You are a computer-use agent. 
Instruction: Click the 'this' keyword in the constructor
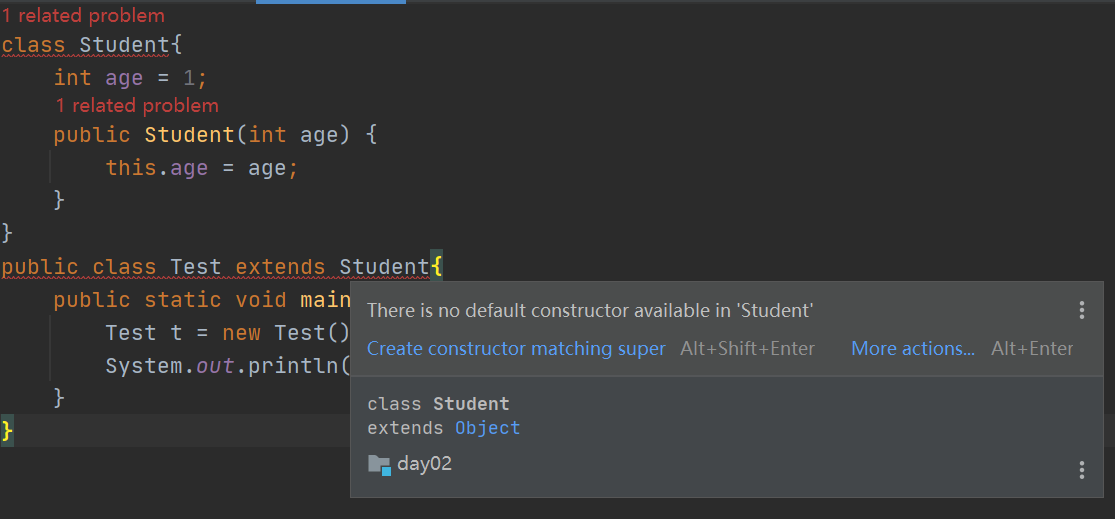click(x=131, y=168)
